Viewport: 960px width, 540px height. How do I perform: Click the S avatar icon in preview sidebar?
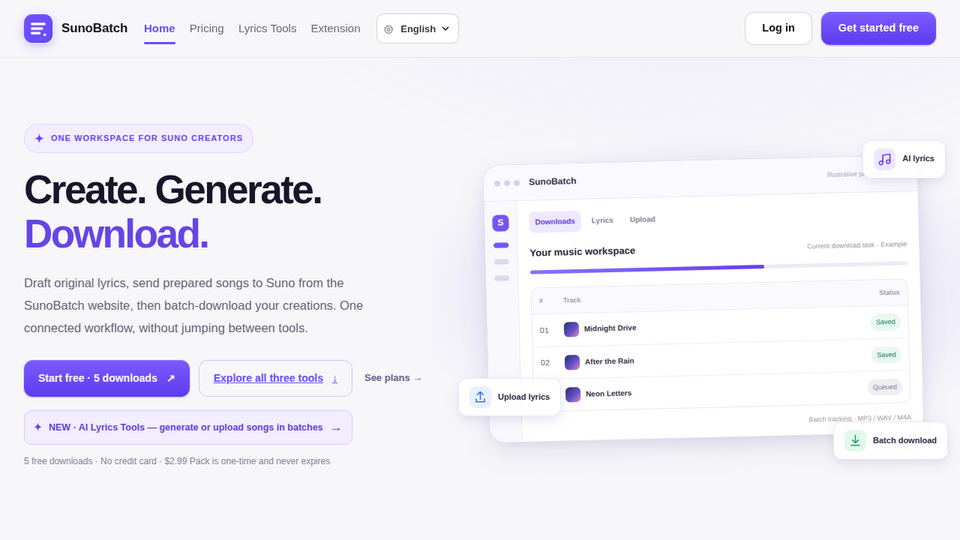[x=500, y=223]
